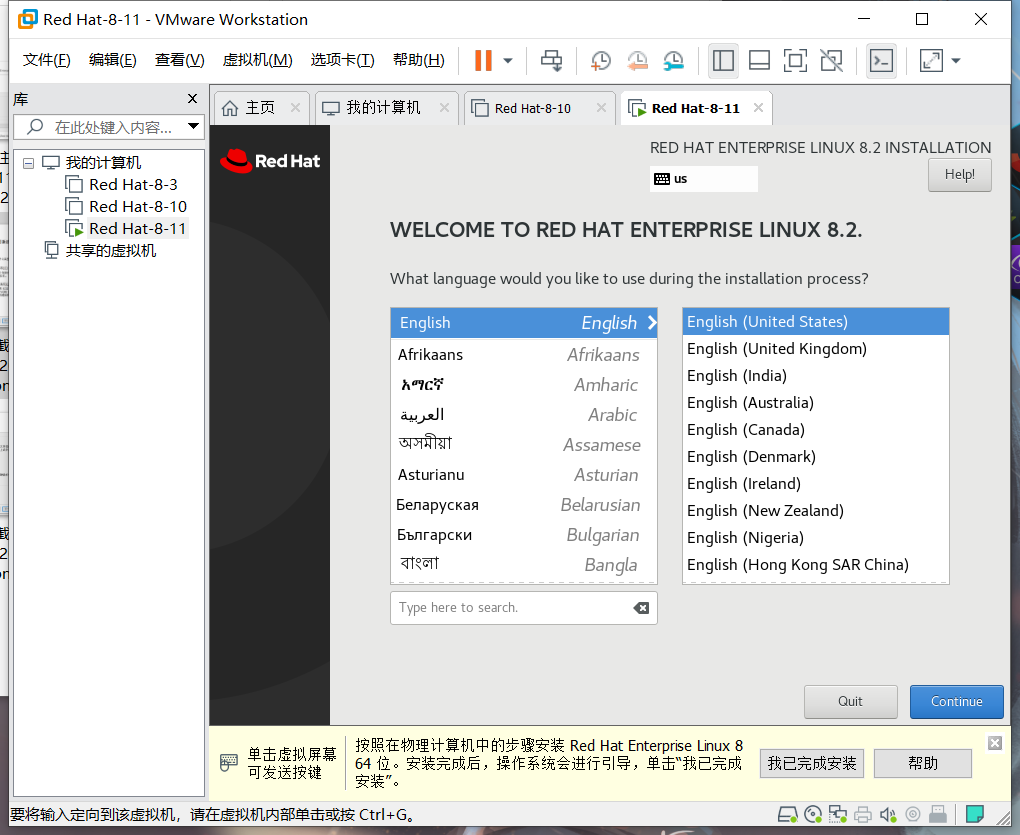The width and height of the screenshot is (1020, 835).
Task: Click the full screen mode icon
Action: (x=795, y=60)
